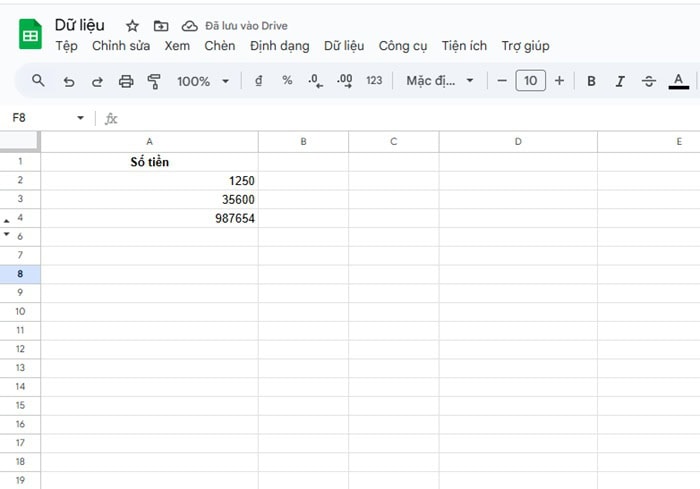The height and width of the screenshot is (489, 700).
Task: Select column A header
Action: click(x=150, y=142)
